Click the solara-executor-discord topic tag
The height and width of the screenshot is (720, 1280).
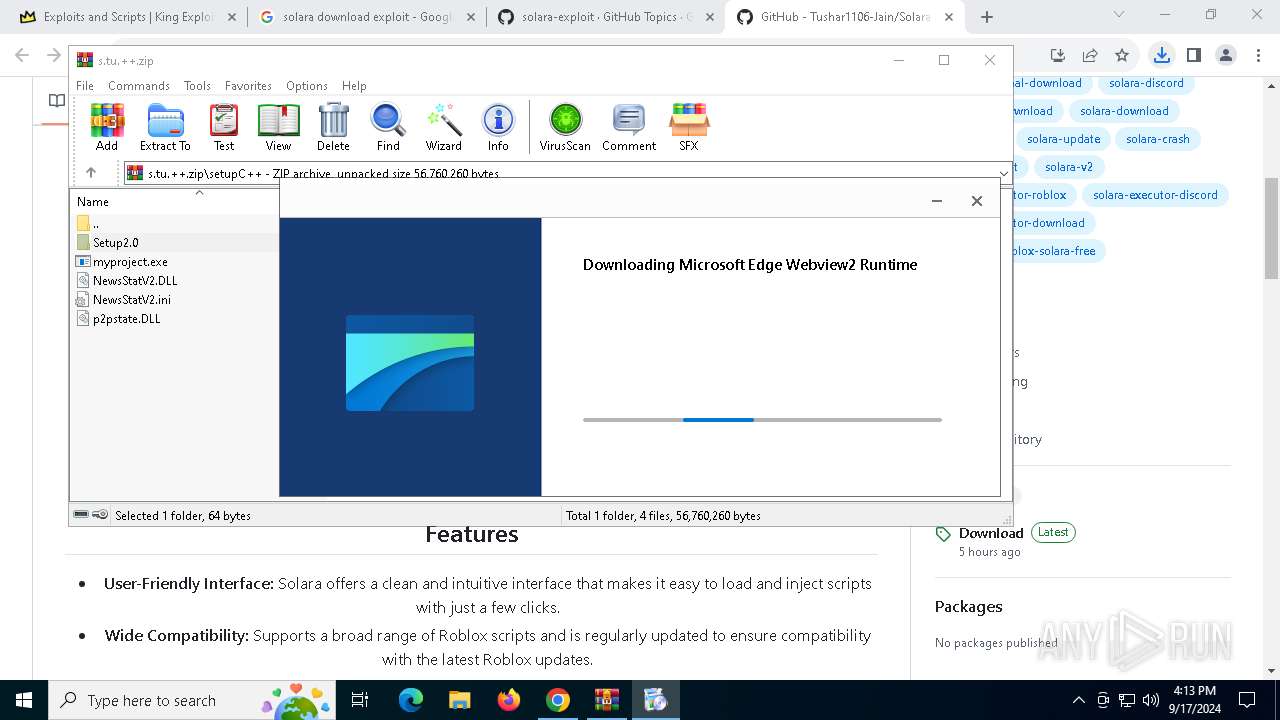coord(1155,195)
